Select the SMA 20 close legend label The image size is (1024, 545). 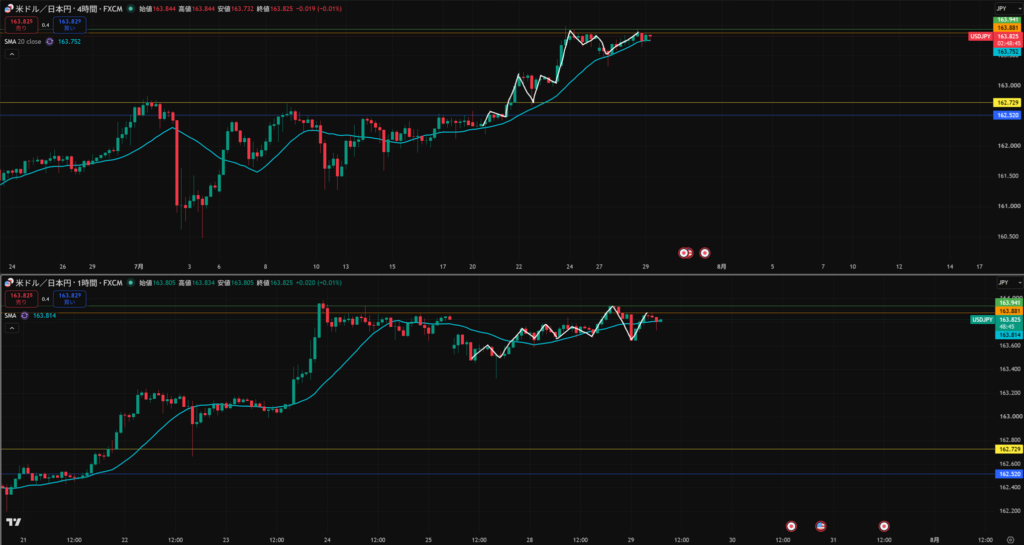tap(23, 41)
